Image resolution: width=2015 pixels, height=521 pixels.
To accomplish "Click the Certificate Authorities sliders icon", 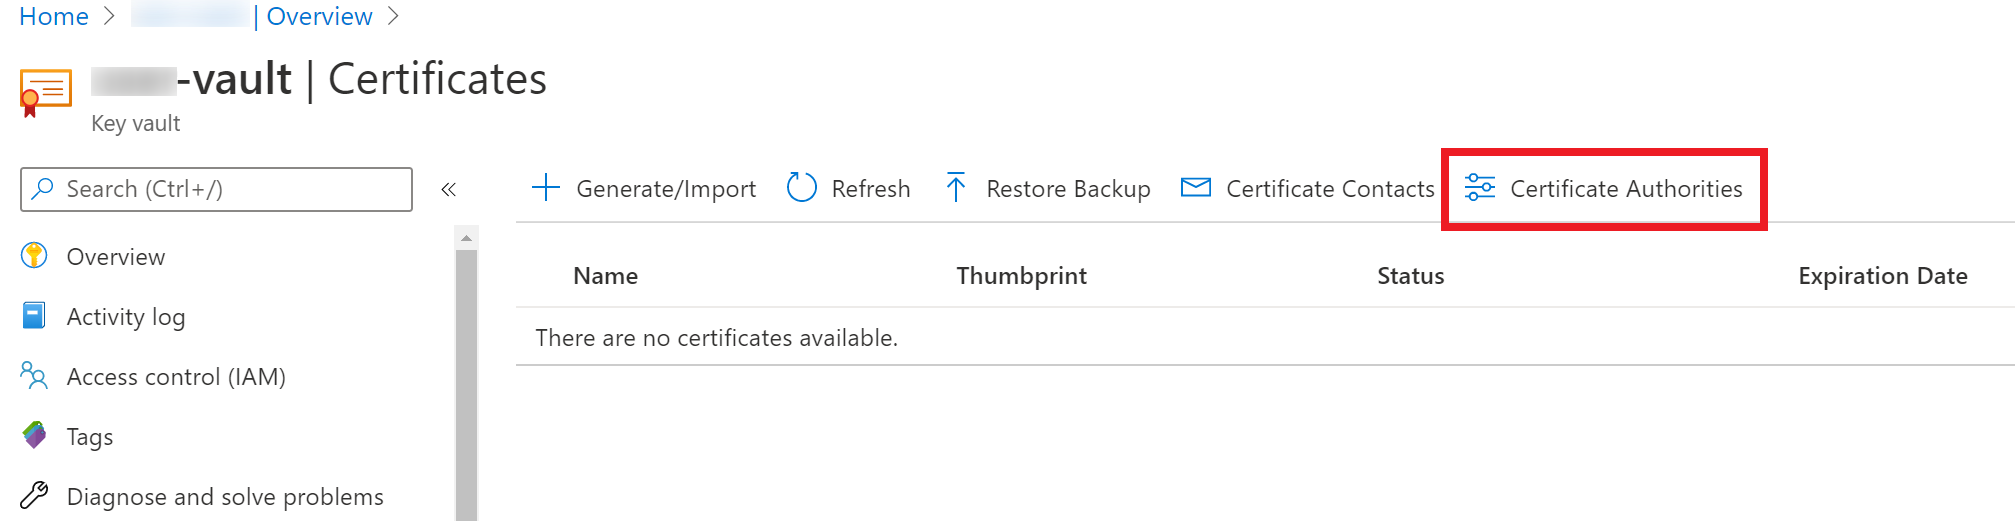I will (1480, 187).
